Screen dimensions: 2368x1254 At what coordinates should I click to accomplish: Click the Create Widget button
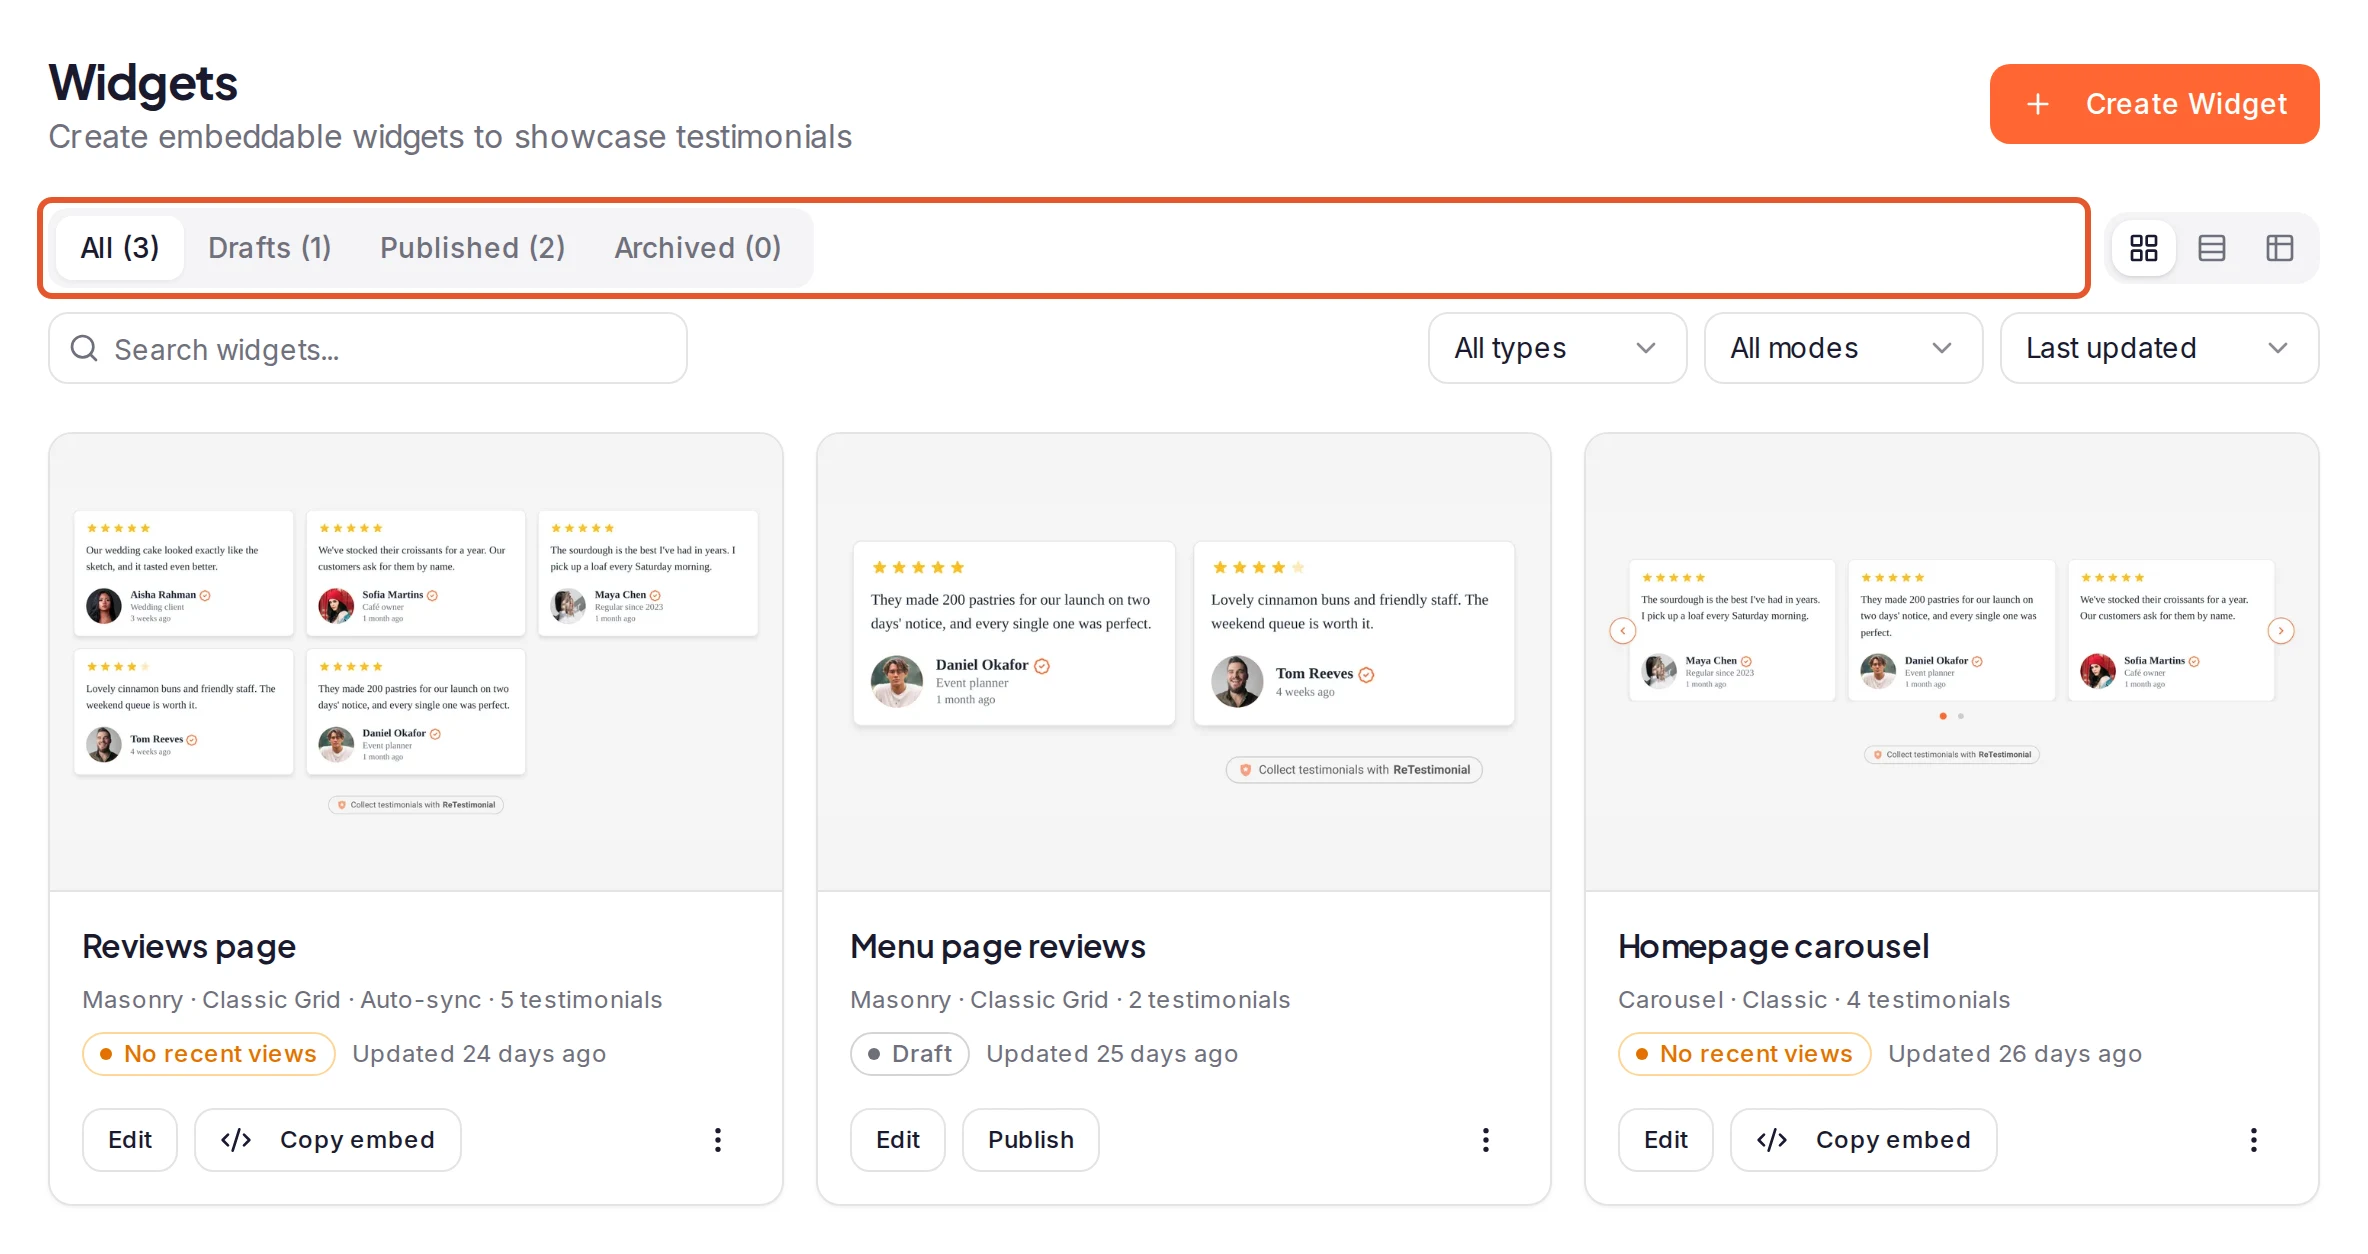click(2154, 104)
